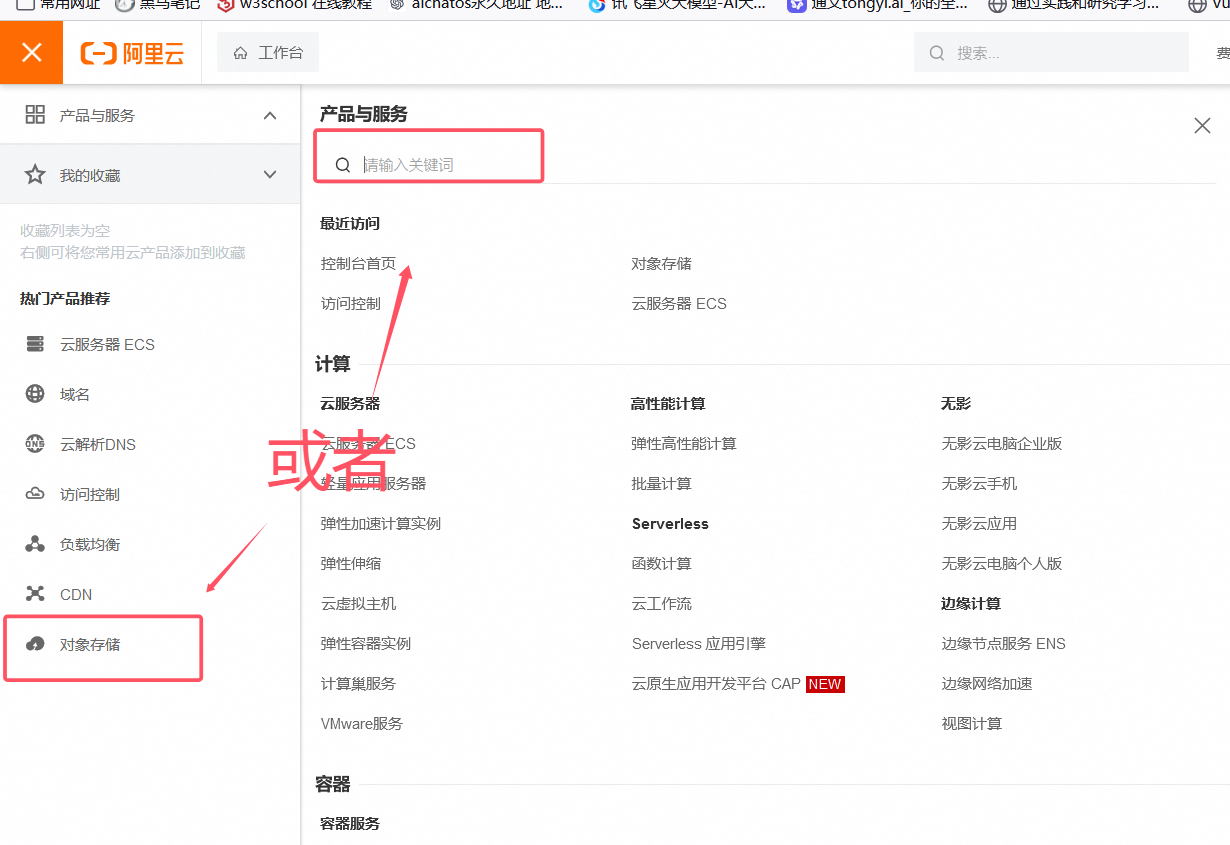This screenshot has height=845, width=1230.
Task: Open 云虚拟主机 link
Action: (x=358, y=604)
